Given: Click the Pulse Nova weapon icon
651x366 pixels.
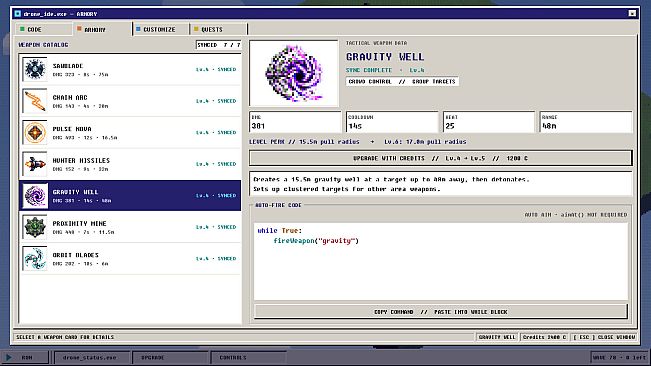Looking at the screenshot, I should (x=35, y=132).
